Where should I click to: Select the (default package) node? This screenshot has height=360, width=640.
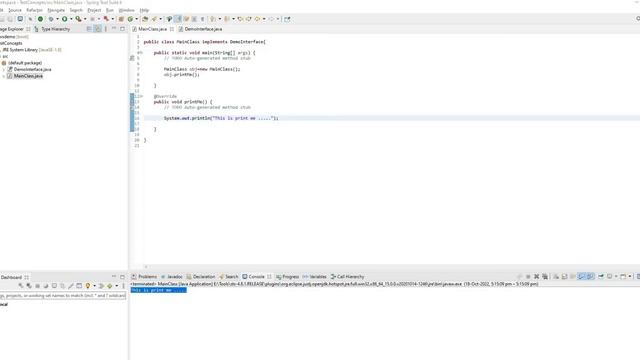pyautogui.click(x=25, y=63)
